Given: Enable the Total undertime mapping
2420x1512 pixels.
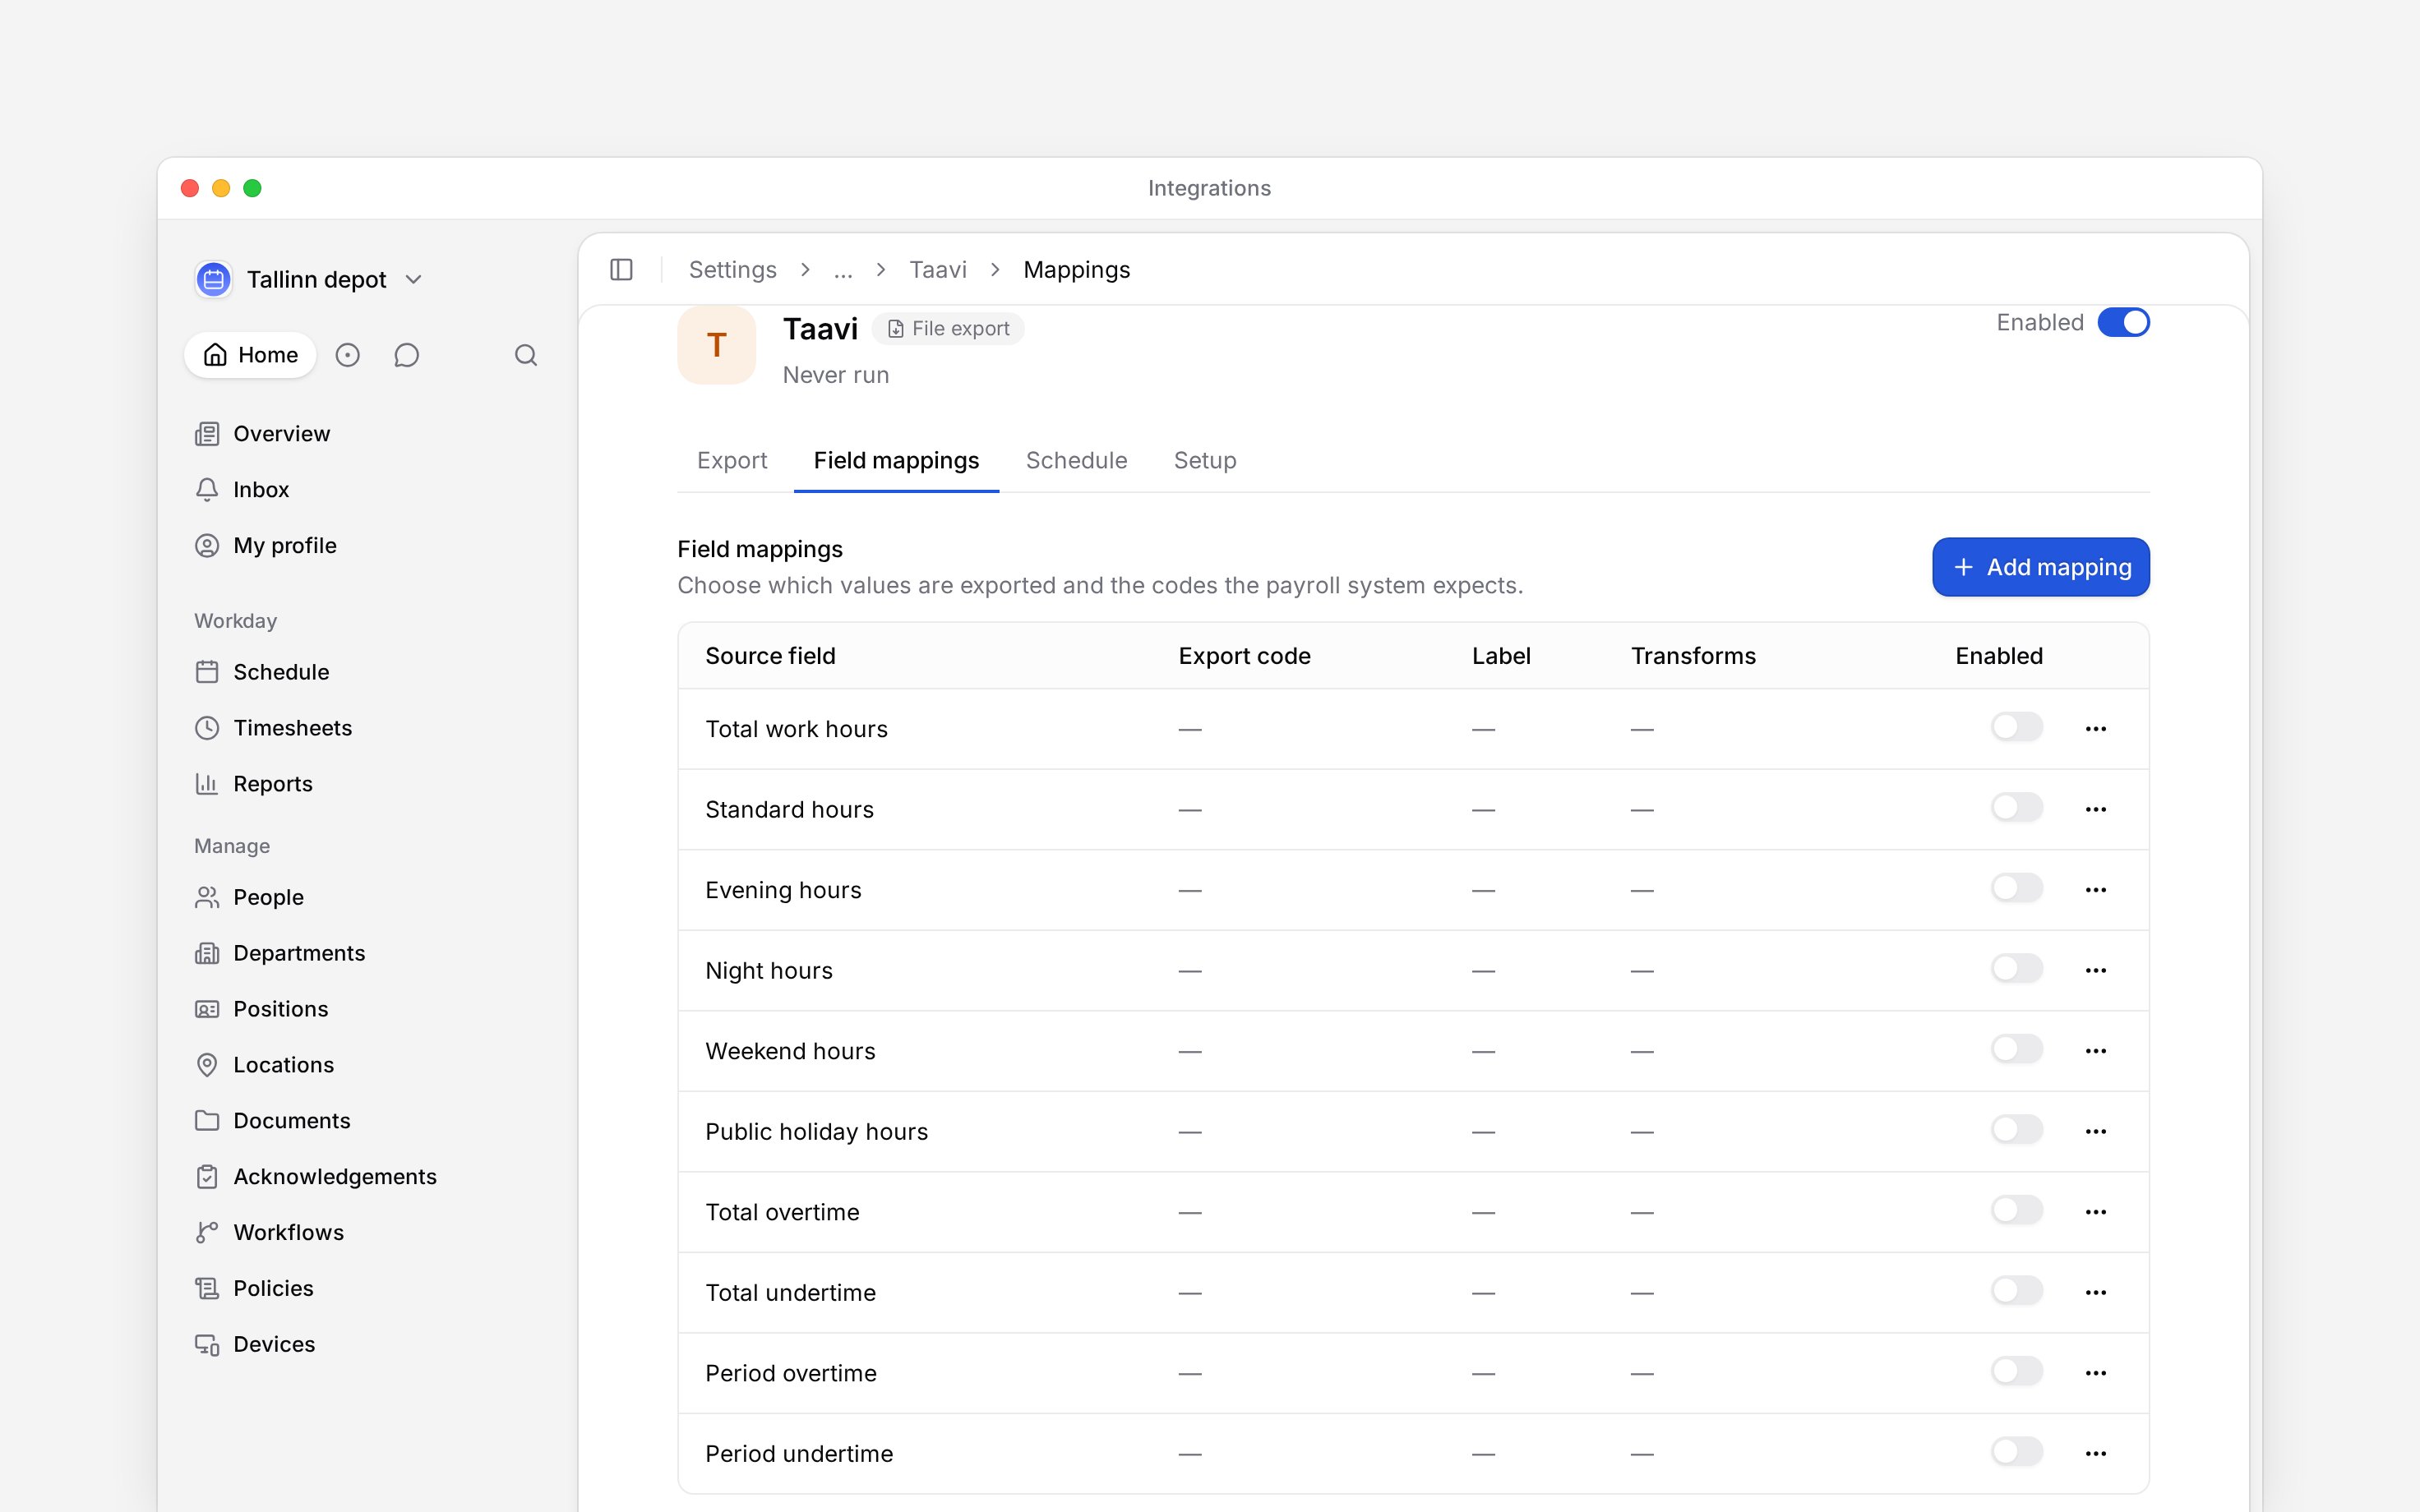Looking at the screenshot, I should pos(2016,1290).
